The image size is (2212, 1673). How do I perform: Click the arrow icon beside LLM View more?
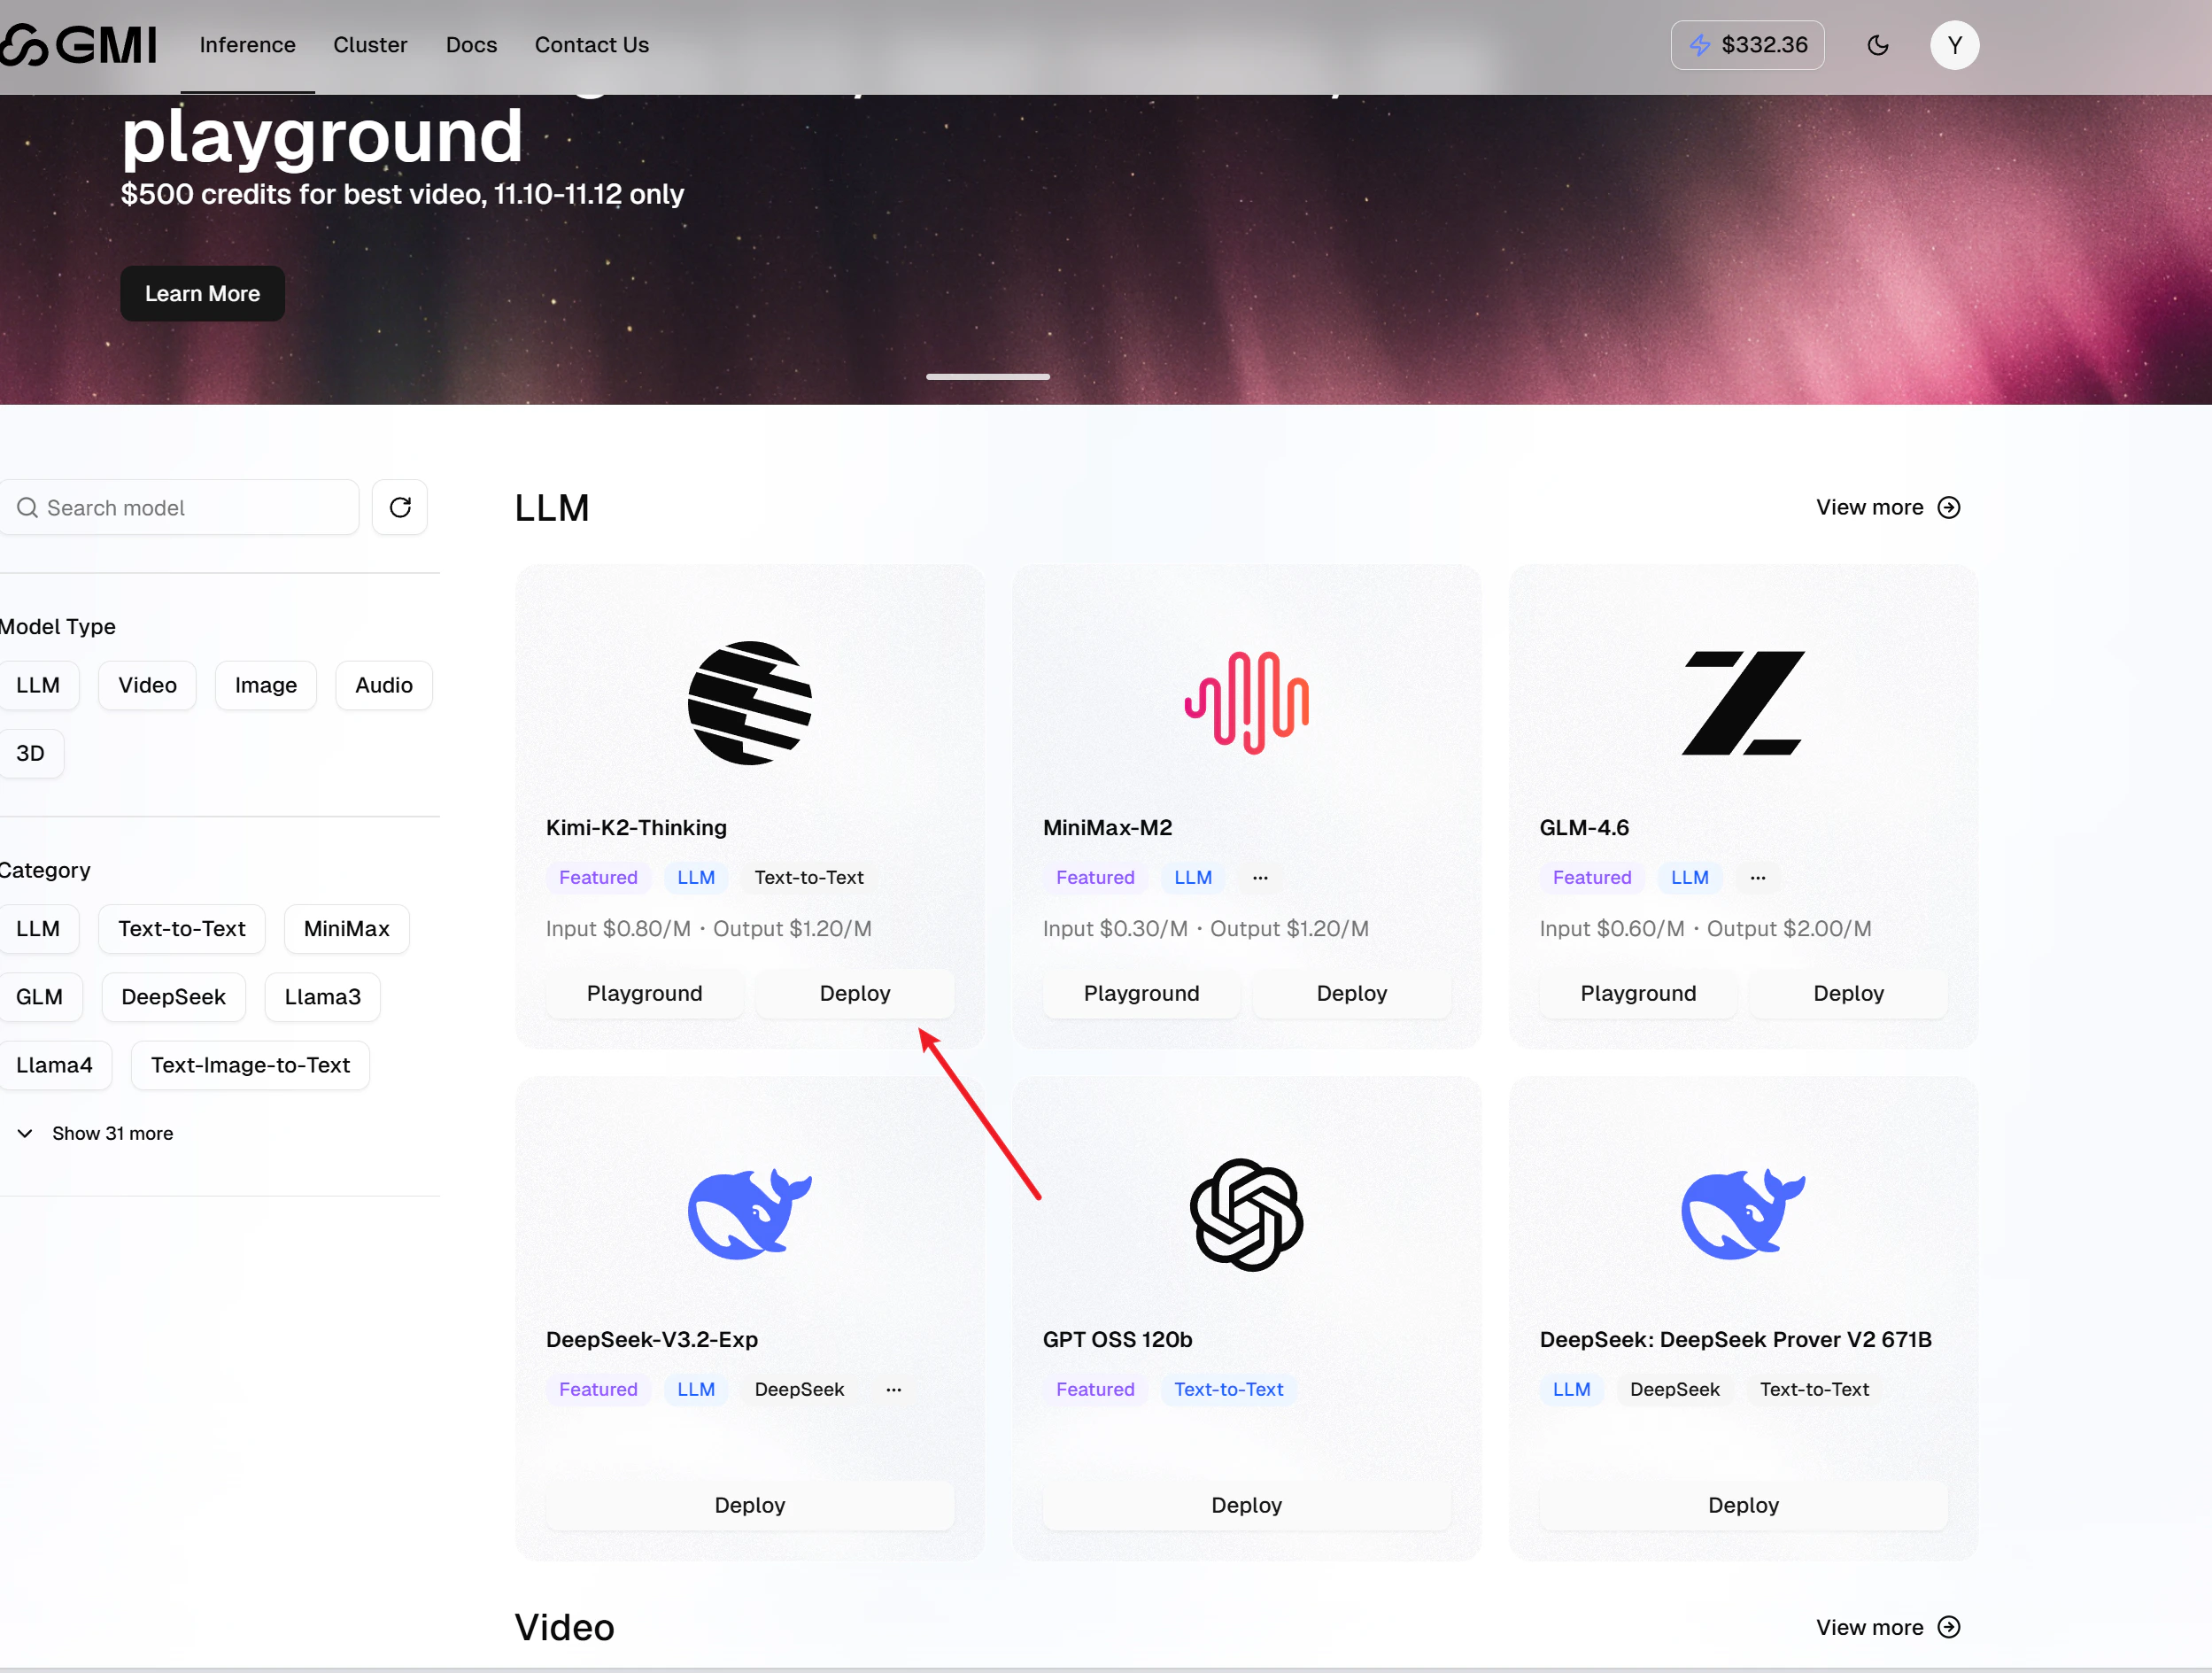pos(1948,508)
